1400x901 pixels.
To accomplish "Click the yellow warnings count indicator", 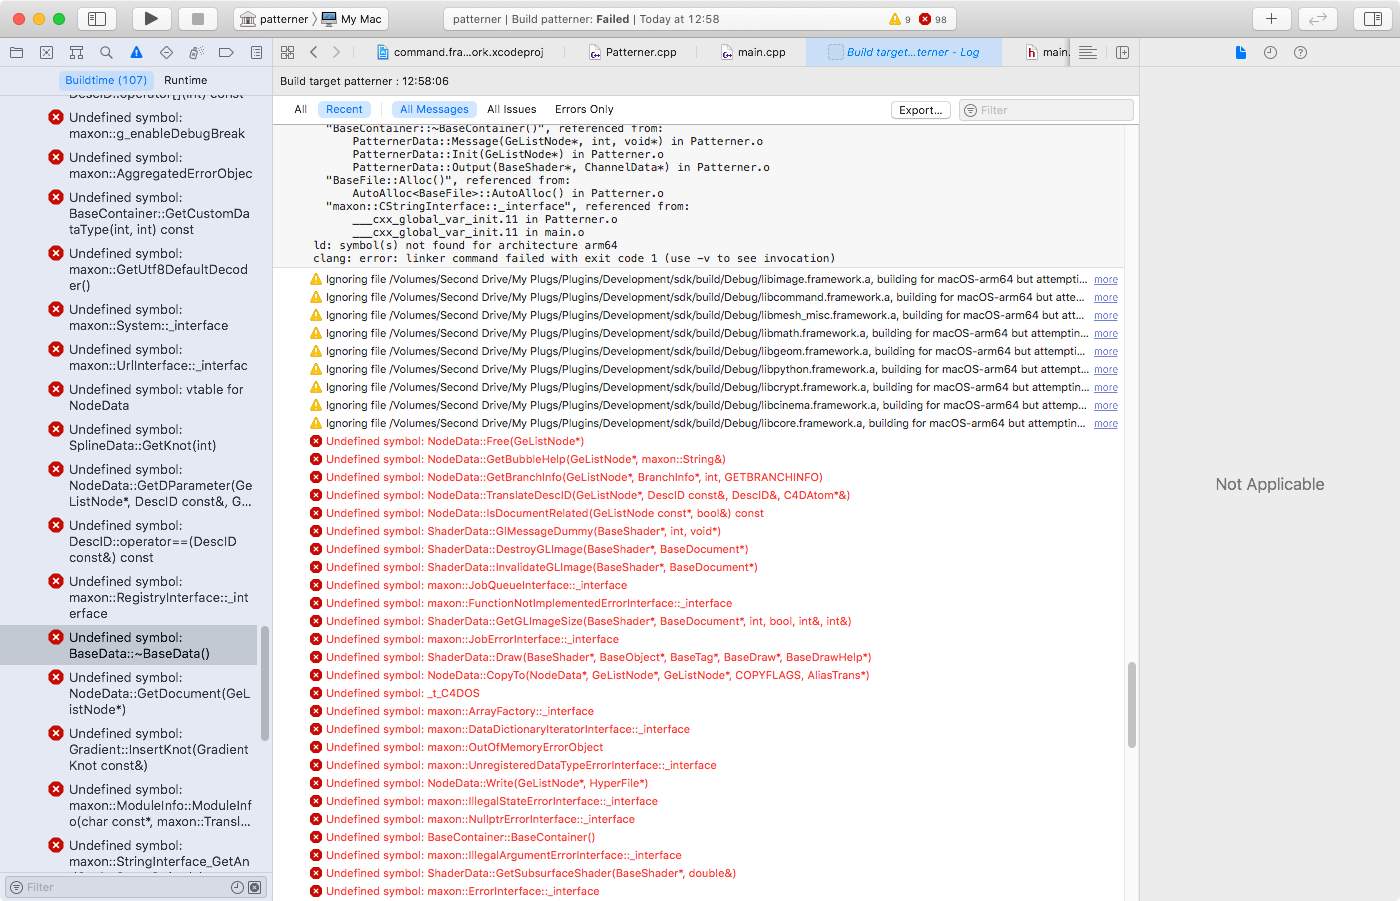I will (x=900, y=19).
